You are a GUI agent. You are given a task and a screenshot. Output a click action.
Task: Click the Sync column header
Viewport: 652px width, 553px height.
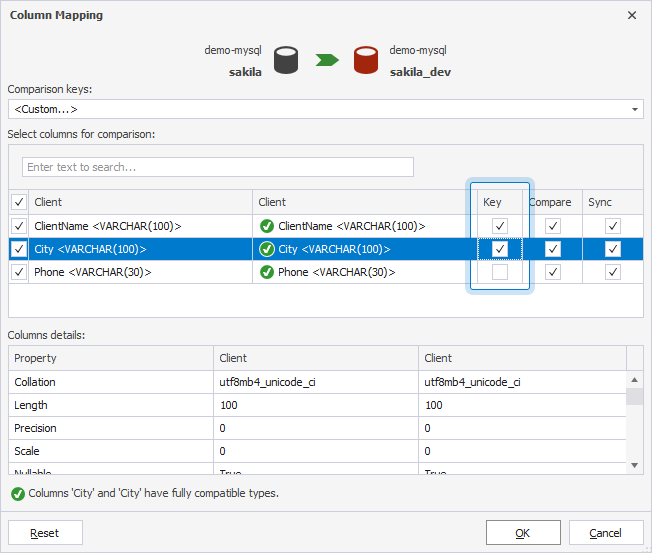[x=612, y=202]
